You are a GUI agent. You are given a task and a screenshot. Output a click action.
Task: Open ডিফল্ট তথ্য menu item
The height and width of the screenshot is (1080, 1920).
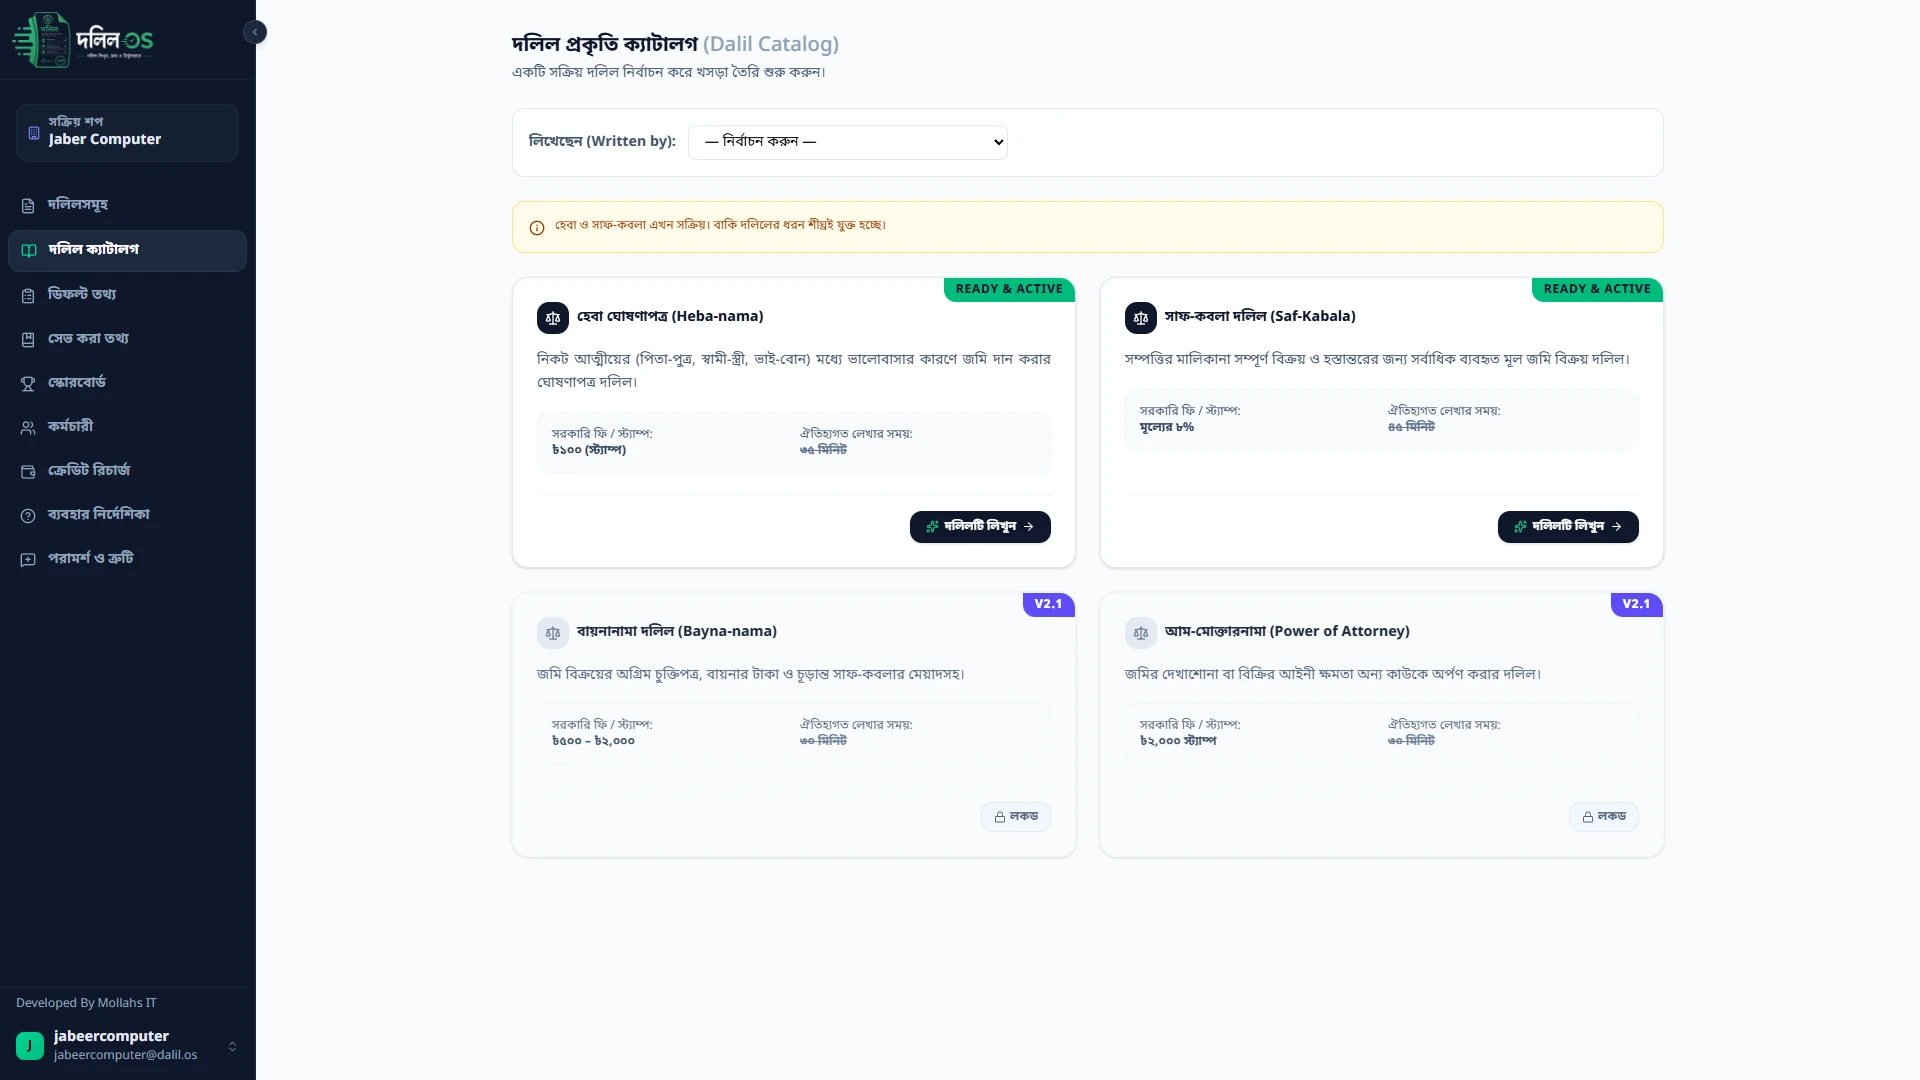pos(127,295)
